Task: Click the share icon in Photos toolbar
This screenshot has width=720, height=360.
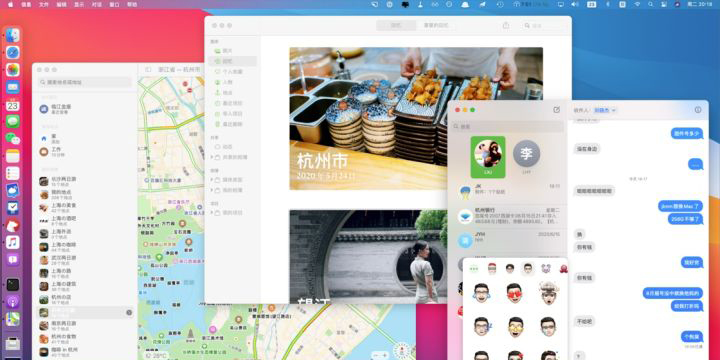Action: coord(506,26)
